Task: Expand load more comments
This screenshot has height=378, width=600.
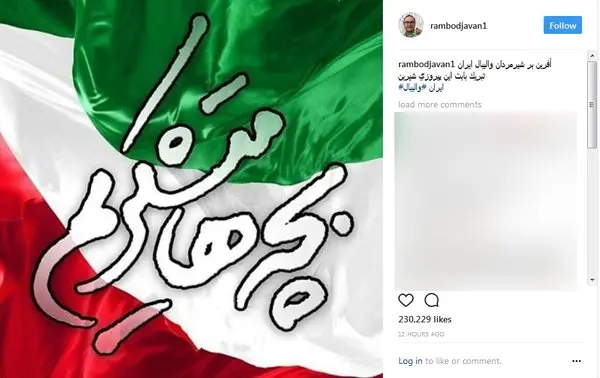Action: point(440,104)
